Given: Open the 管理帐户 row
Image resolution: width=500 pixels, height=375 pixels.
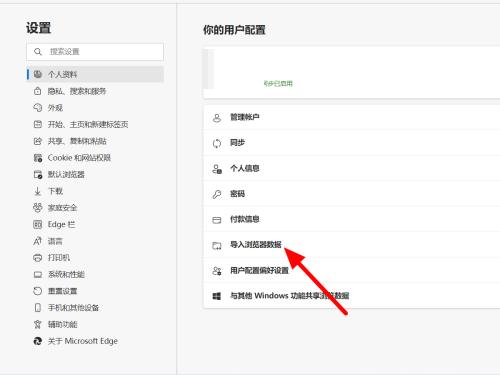Looking at the screenshot, I should click(x=352, y=117).
